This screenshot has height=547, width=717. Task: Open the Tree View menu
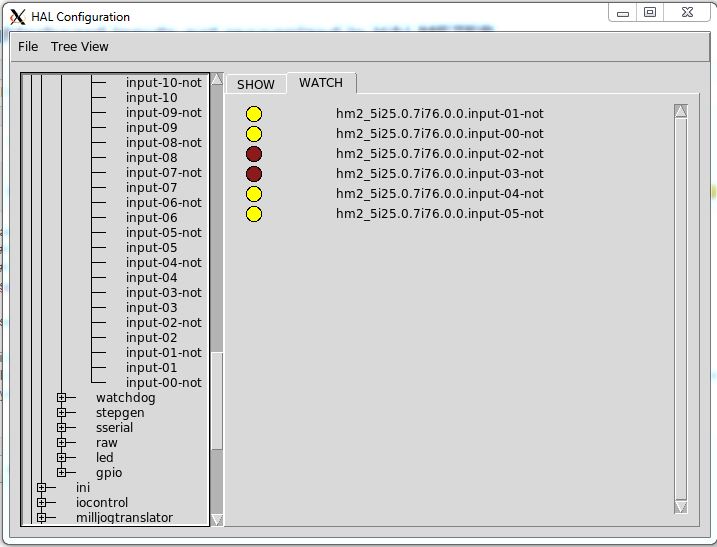coord(80,47)
